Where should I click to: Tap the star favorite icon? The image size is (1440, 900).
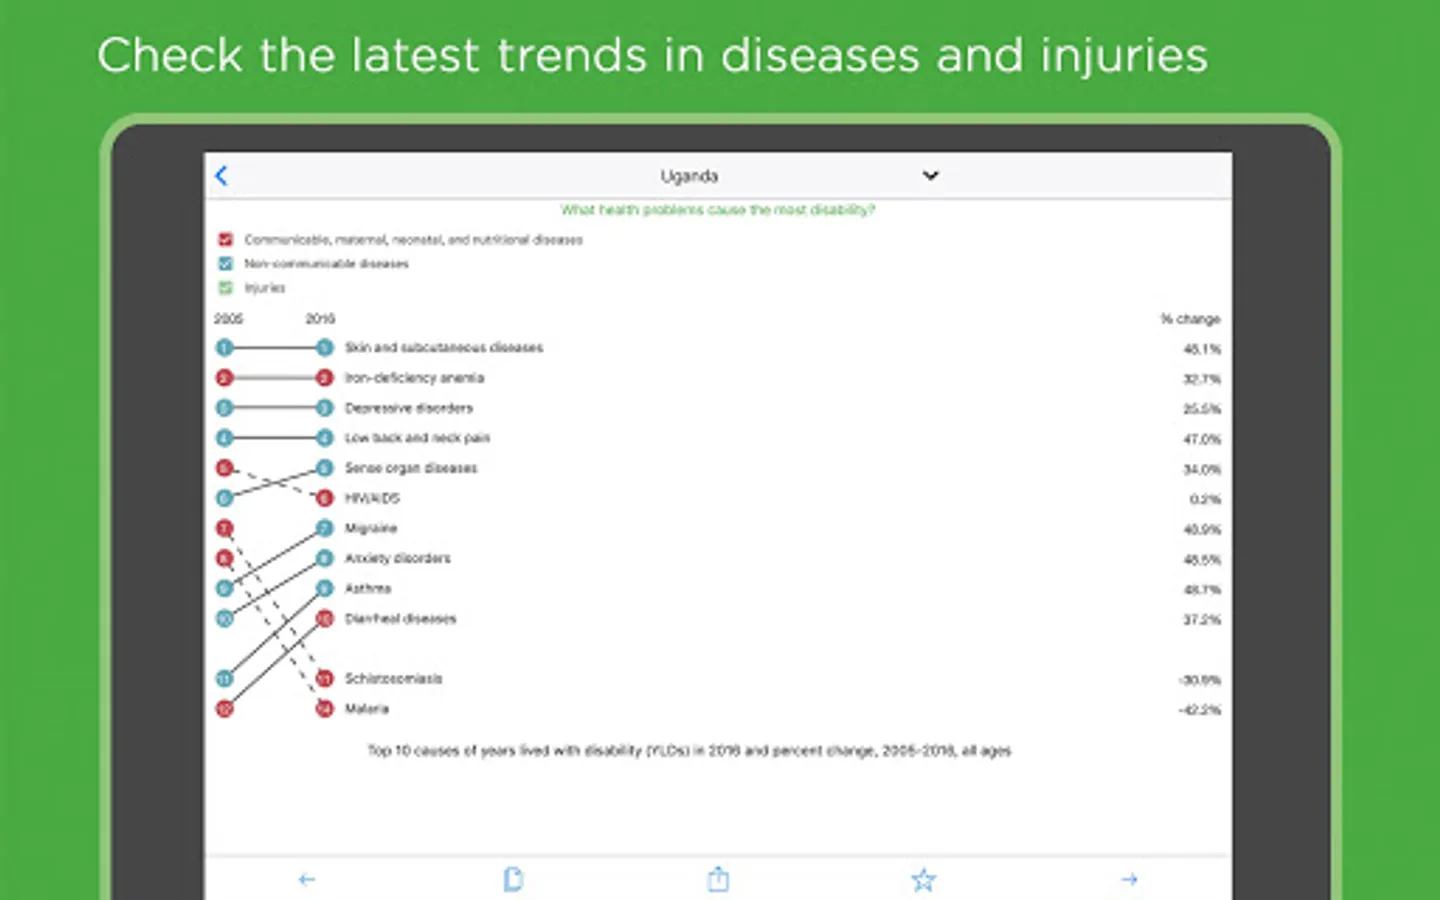pyautogui.click(x=923, y=880)
